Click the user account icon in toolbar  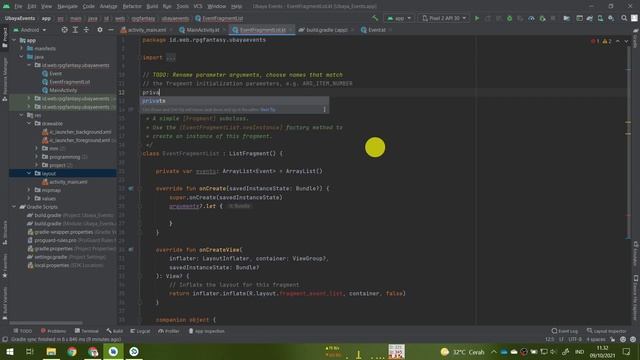click(634, 18)
